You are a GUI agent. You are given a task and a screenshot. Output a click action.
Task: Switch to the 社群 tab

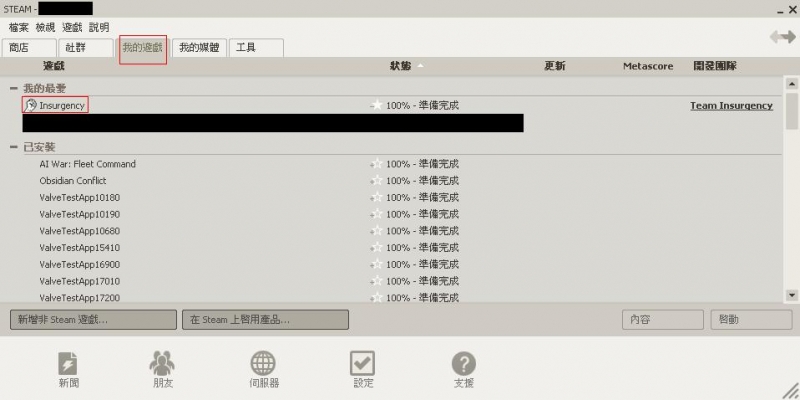[86, 48]
